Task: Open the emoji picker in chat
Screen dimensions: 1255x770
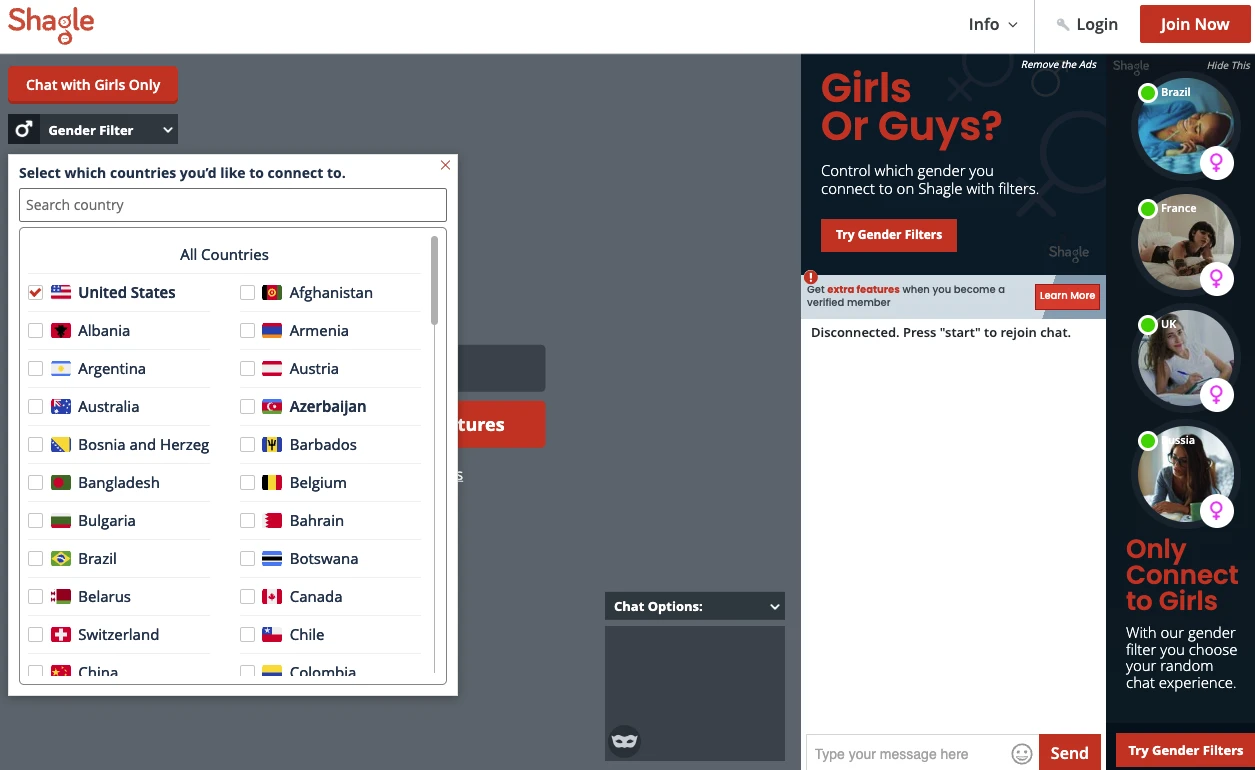Action: 1021,754
